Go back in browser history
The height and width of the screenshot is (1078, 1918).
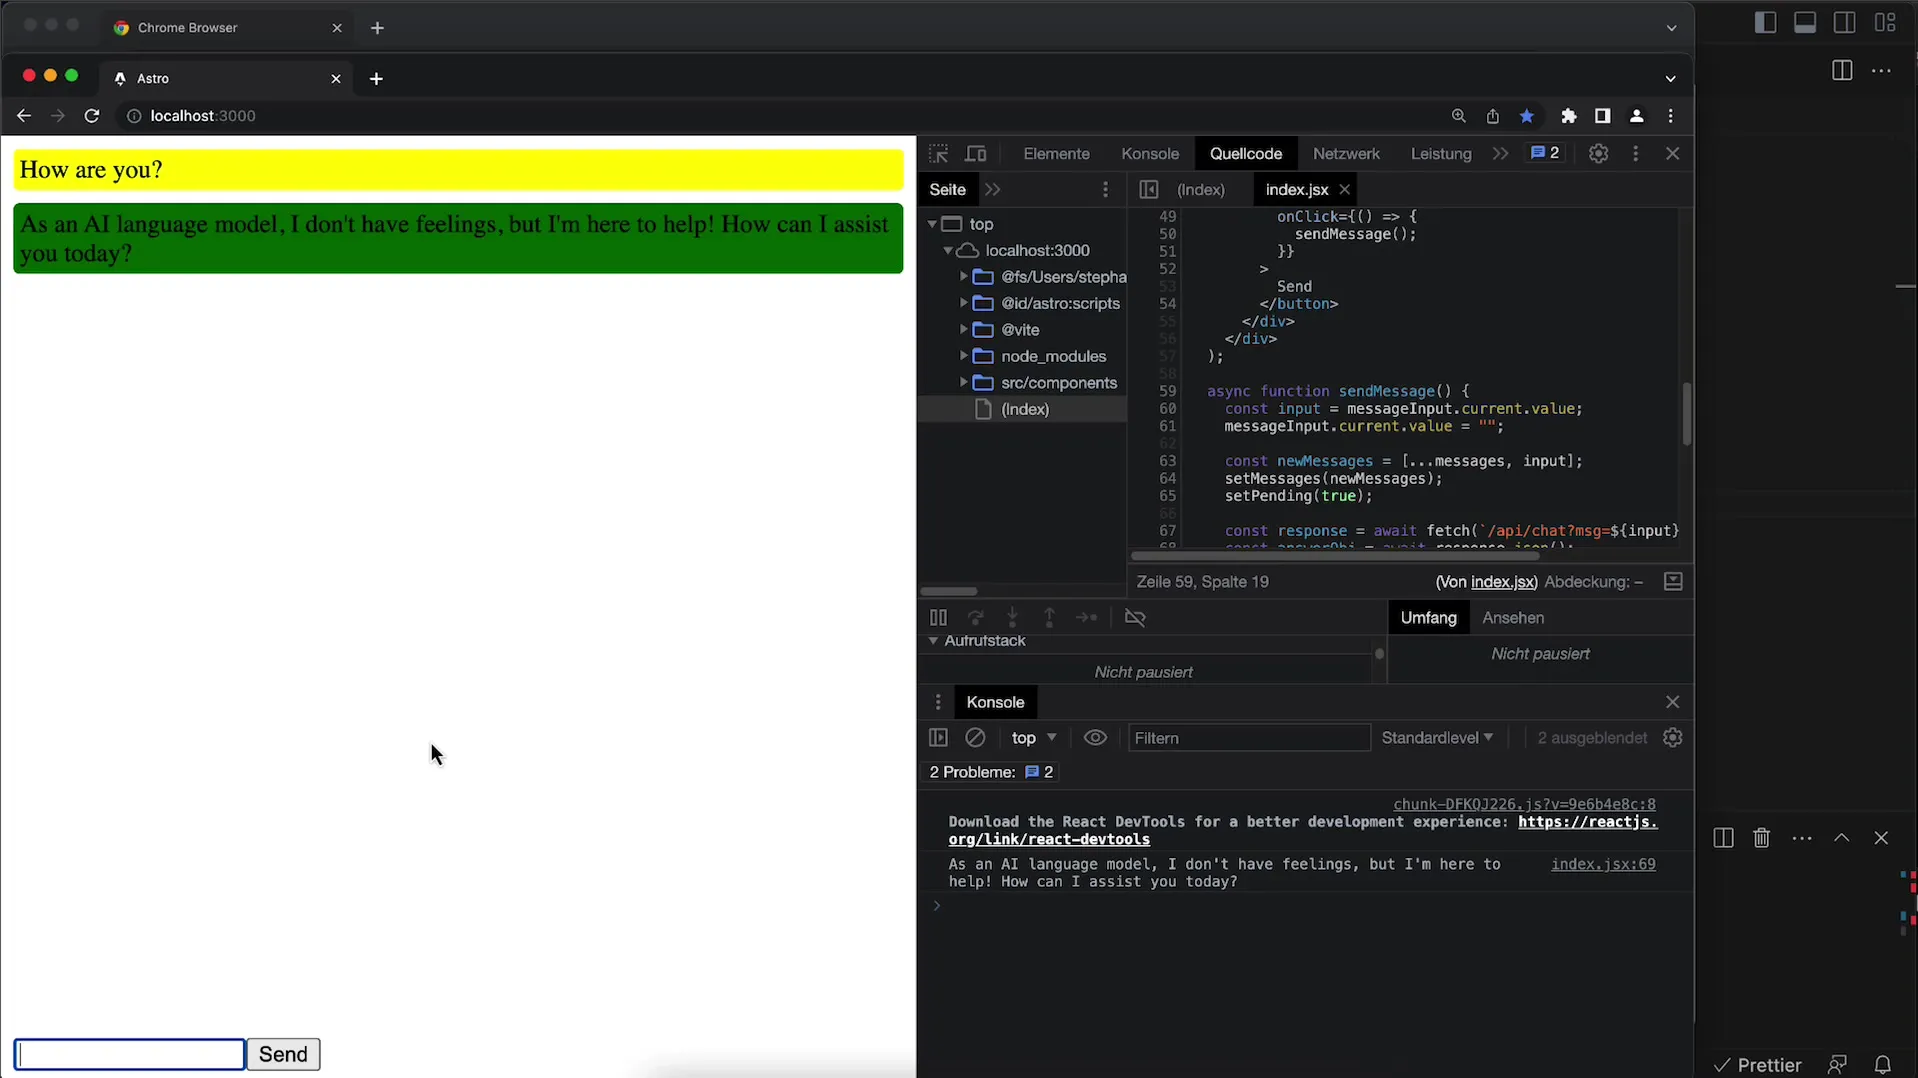point(24,116)
